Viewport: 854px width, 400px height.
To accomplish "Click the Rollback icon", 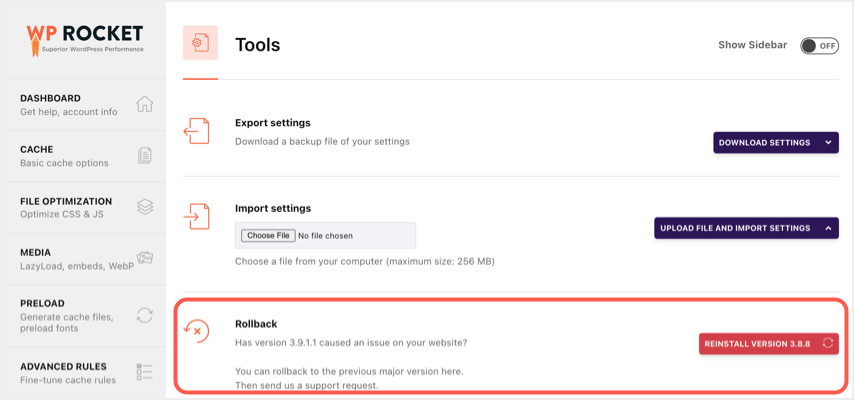I will (197, 332).
